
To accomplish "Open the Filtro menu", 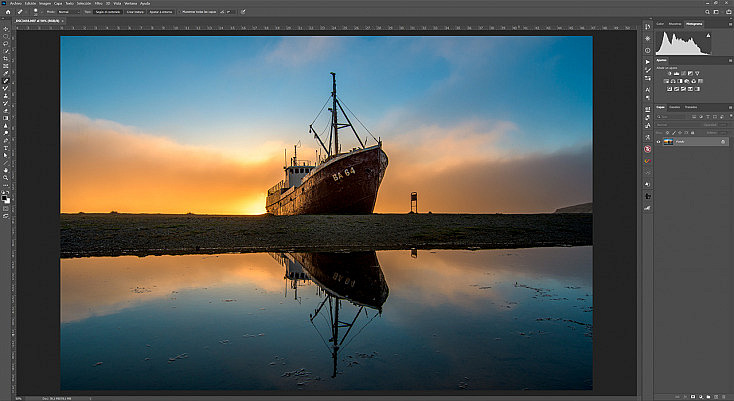I will pos(98,3).
